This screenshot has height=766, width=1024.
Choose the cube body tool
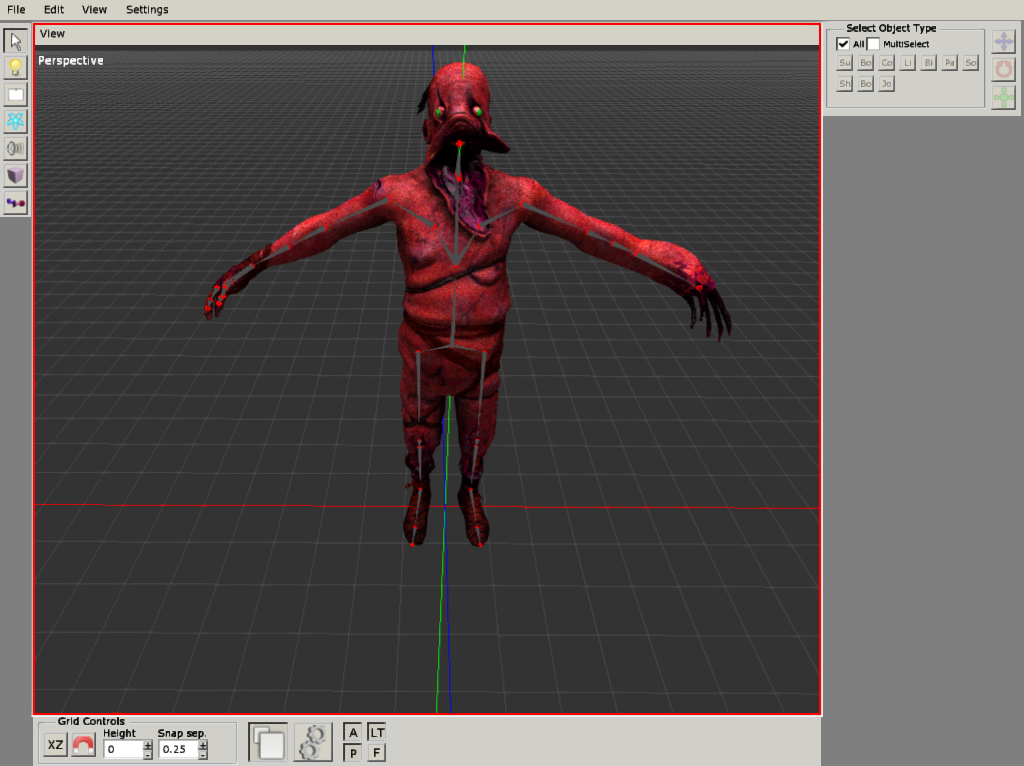point(16,176)
